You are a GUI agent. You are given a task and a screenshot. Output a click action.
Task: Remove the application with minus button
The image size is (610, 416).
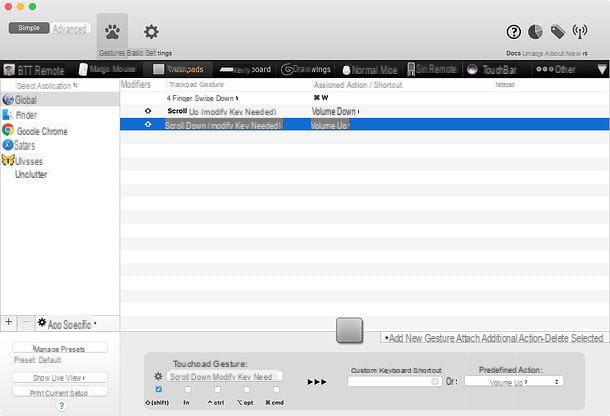26,322
